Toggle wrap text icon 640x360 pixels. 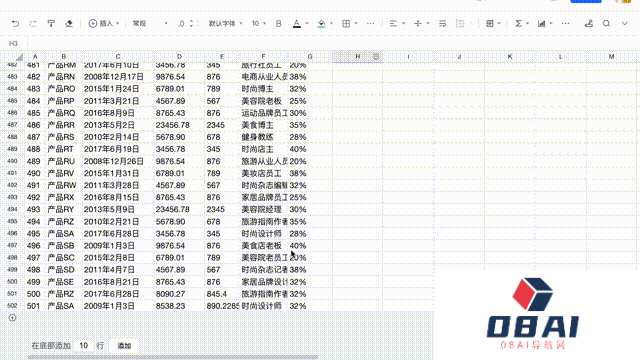[x=442, y=24]
